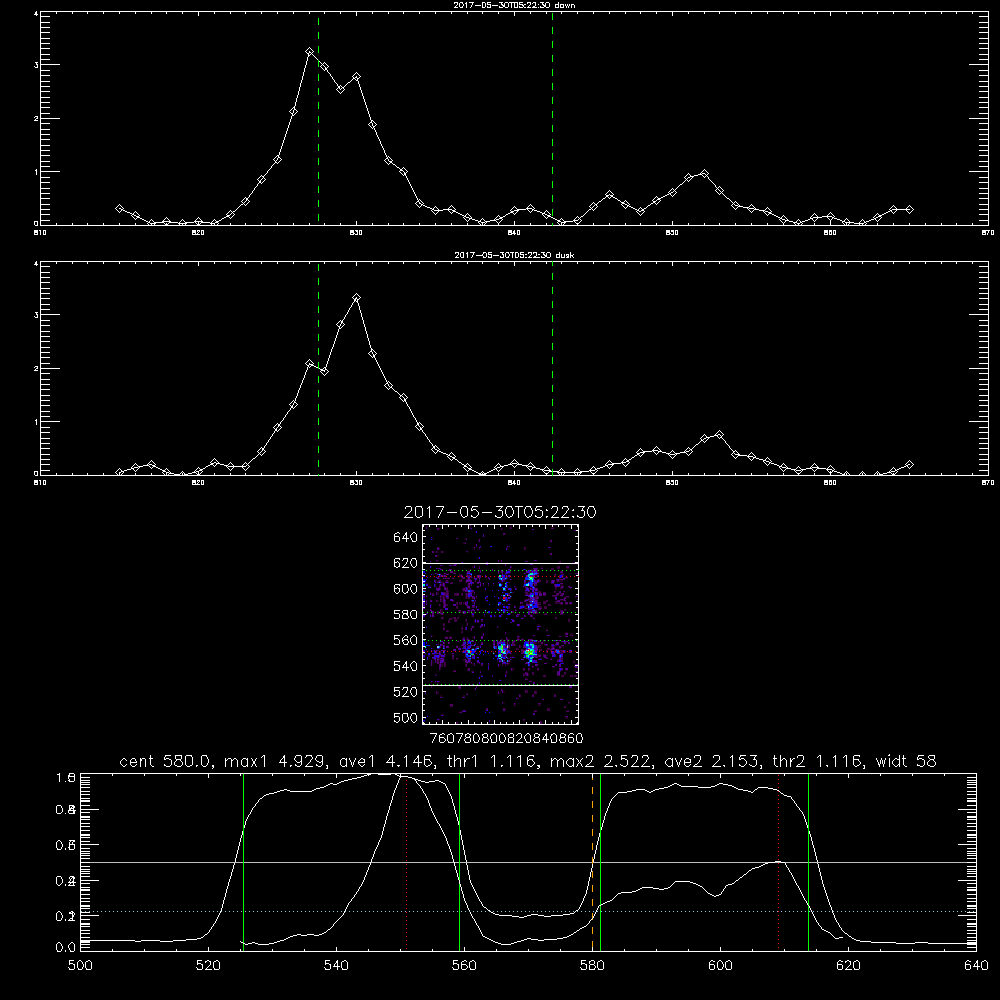The image size is (1000, 1000).
Task: Click the 2 label on dawn plot y-axis
Action: (36, 119)
